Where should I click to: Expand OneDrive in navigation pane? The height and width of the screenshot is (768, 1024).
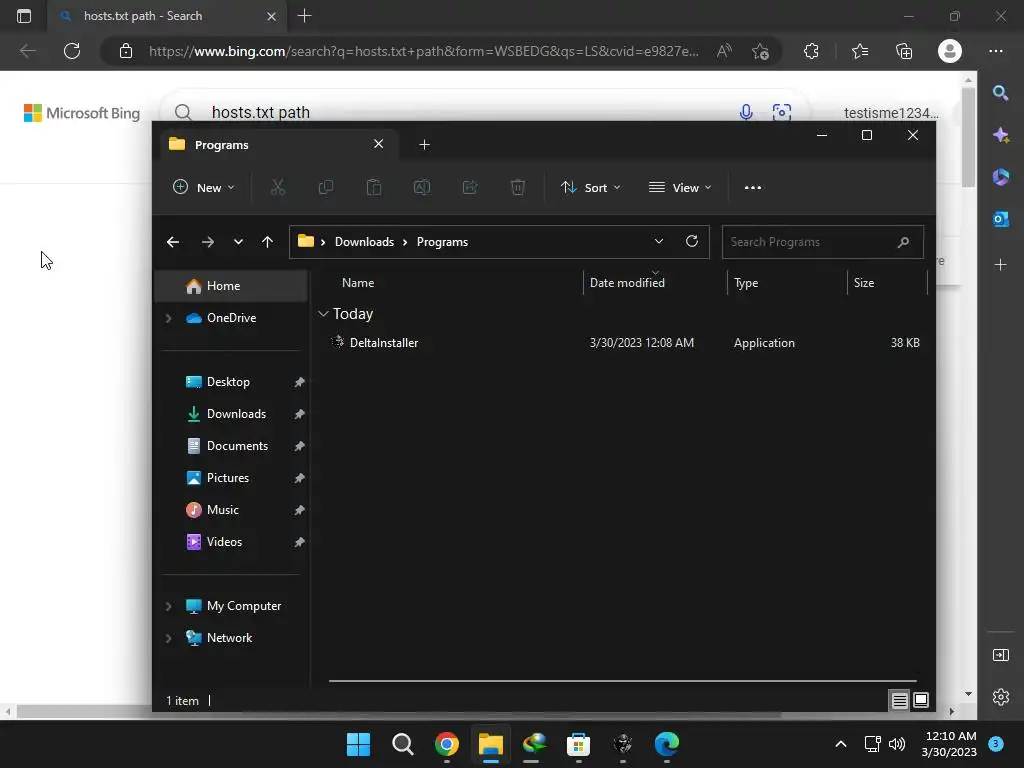168,318
